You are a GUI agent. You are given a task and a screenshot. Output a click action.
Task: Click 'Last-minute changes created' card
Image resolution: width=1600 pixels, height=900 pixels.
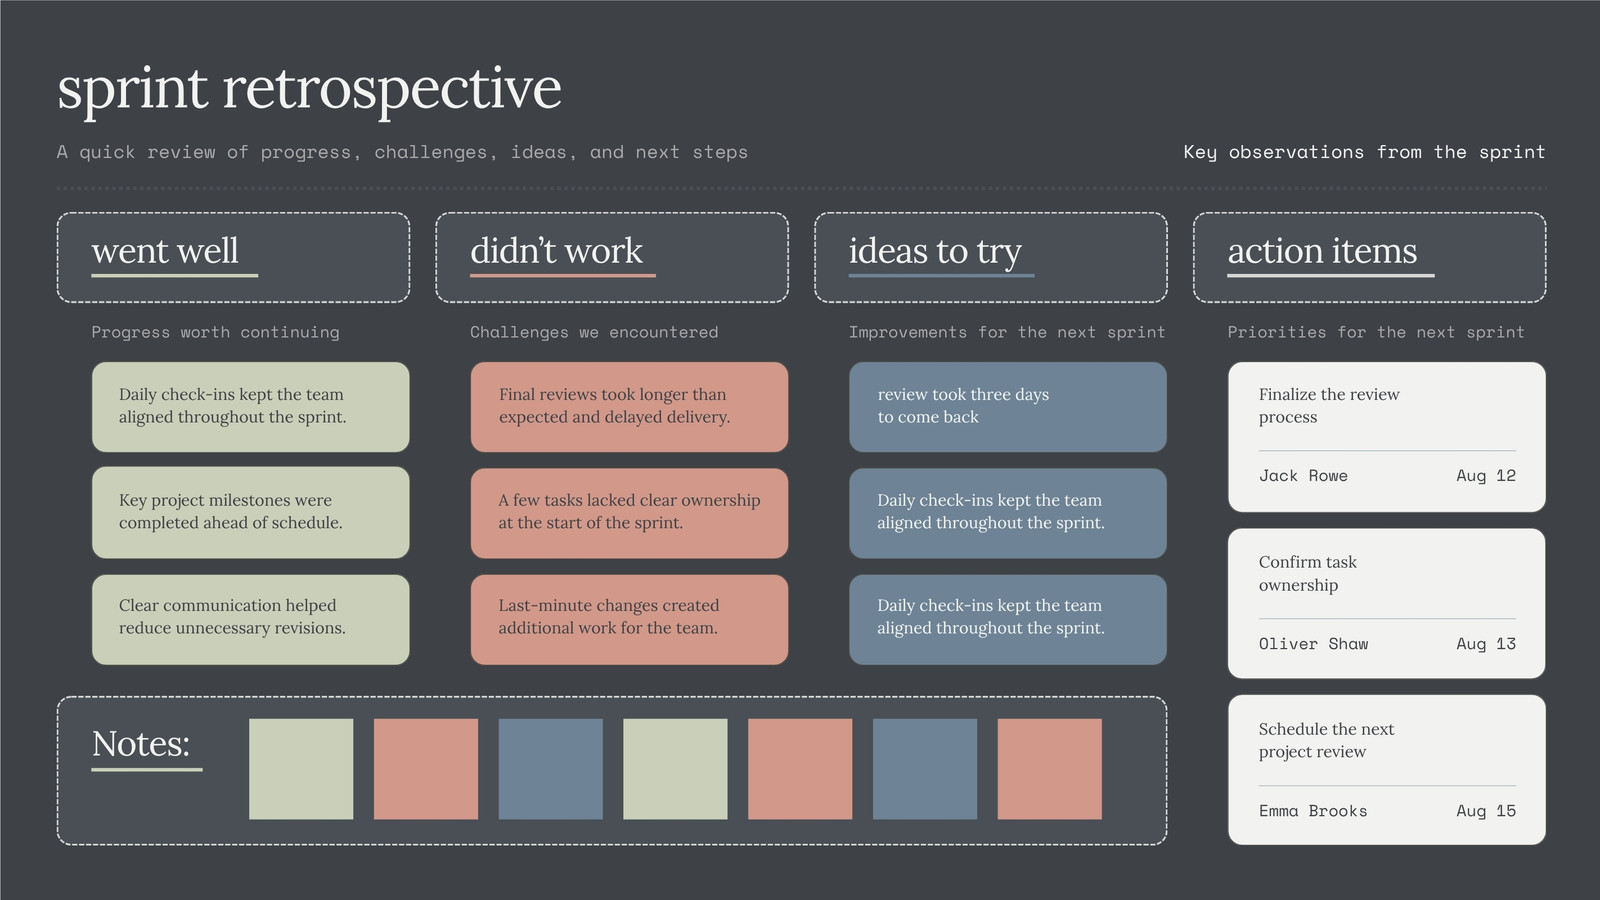(629, 619)
